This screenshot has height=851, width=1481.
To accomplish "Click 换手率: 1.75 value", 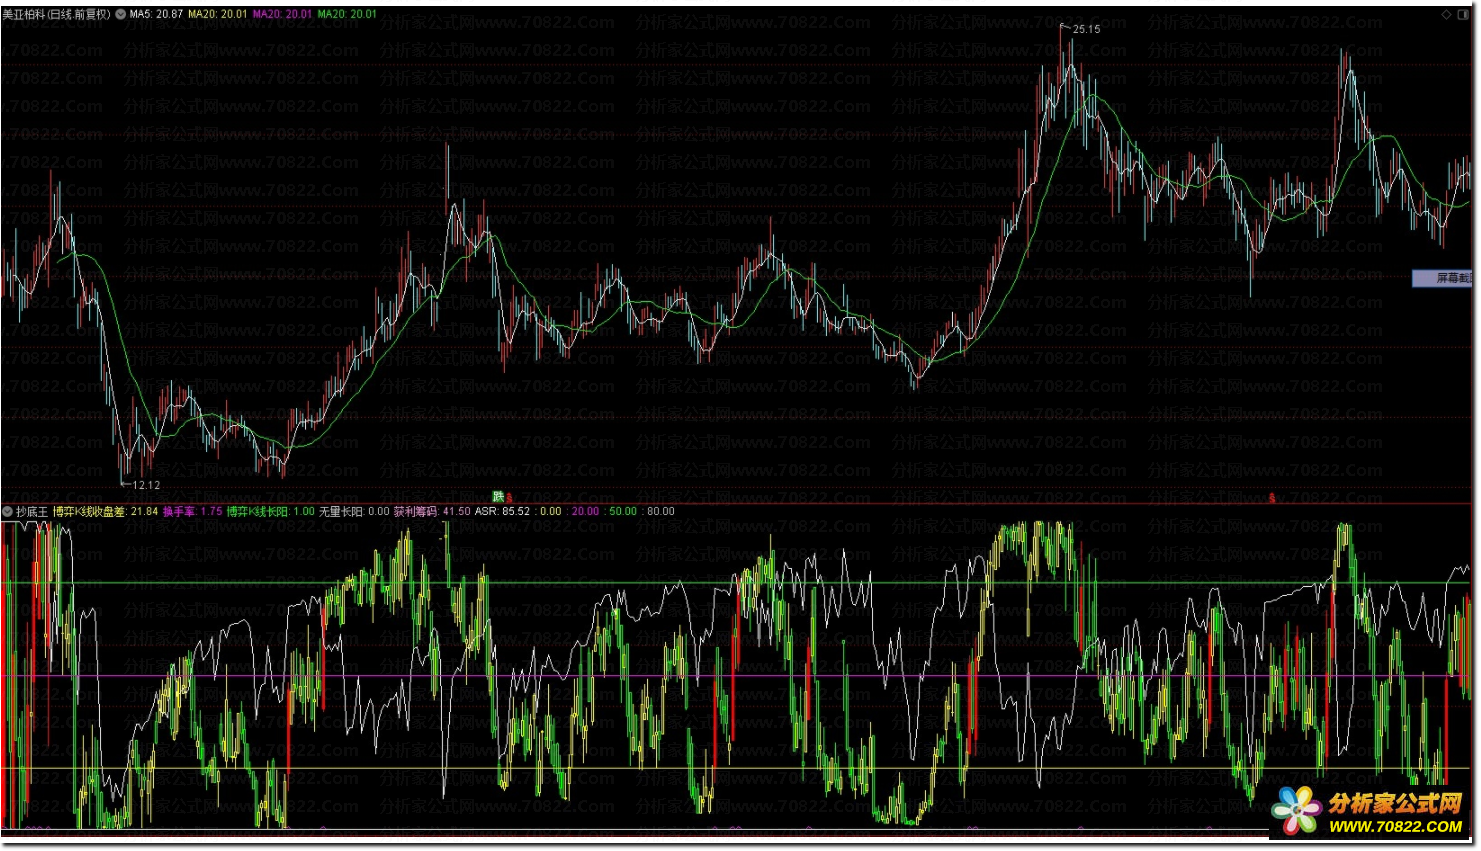I will pyautogui.click(x=193, y=511).
